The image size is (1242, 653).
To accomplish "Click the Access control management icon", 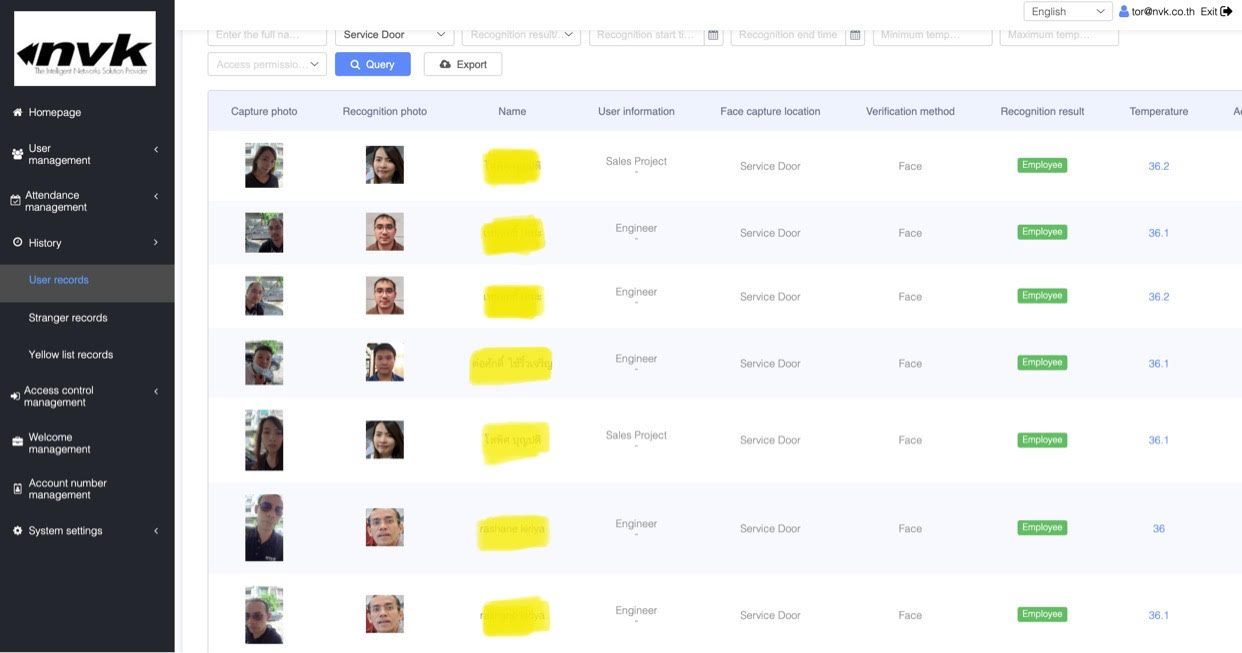I will [15, 397].
